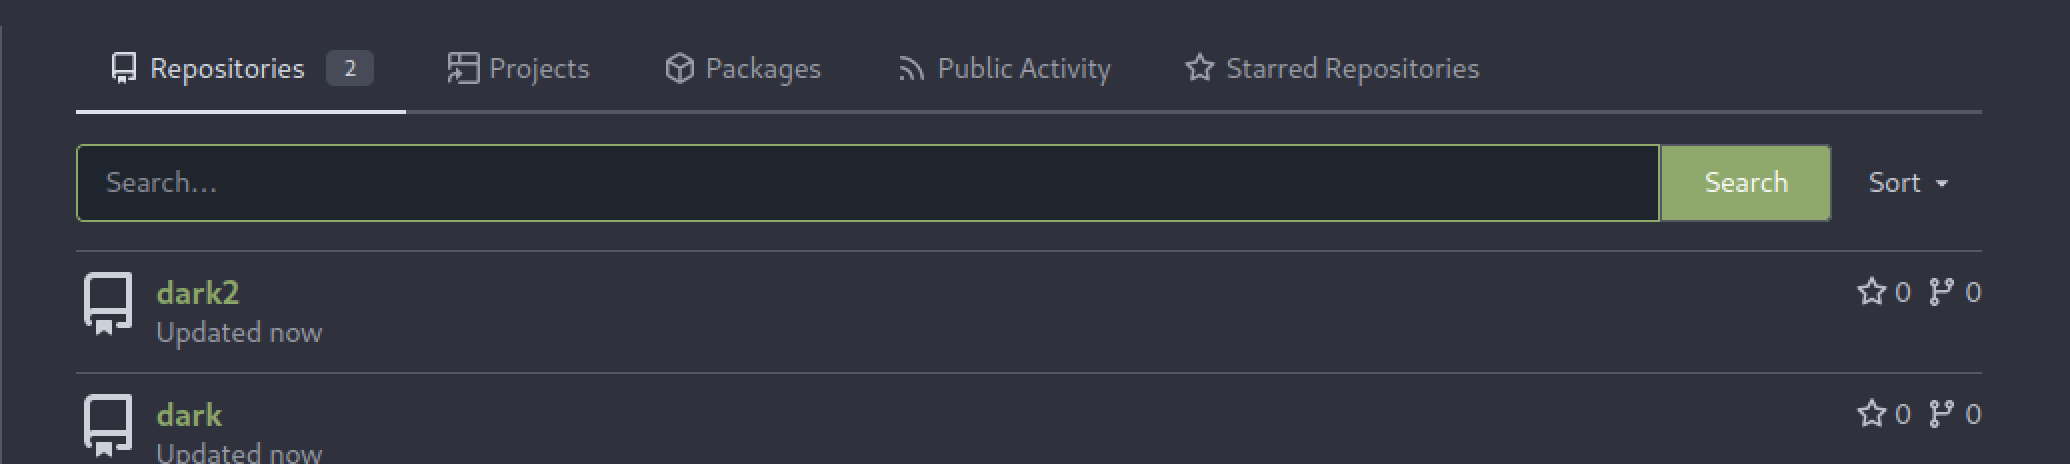This screenshot has width=2070, height=464.
Task: Click the Starred Repositories star icon
Action: point(1199,68)
